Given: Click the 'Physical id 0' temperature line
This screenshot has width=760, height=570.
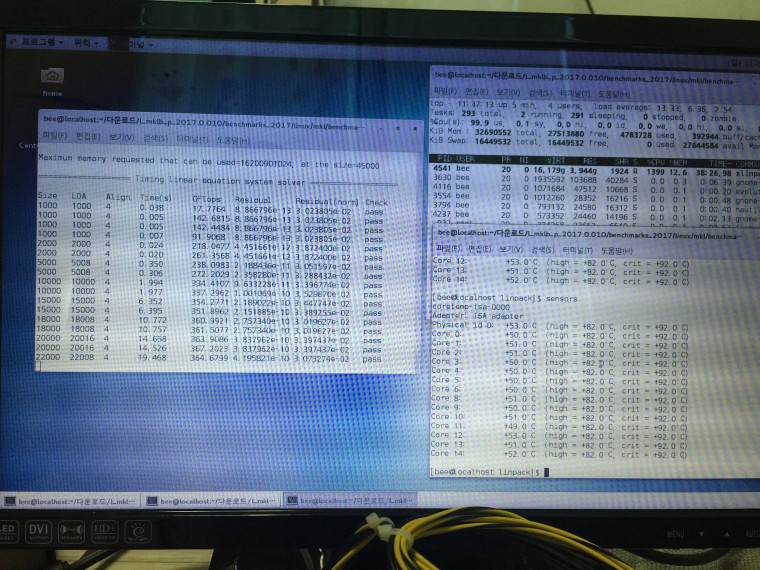Looking at the screenshot, I should click(560, 326).
